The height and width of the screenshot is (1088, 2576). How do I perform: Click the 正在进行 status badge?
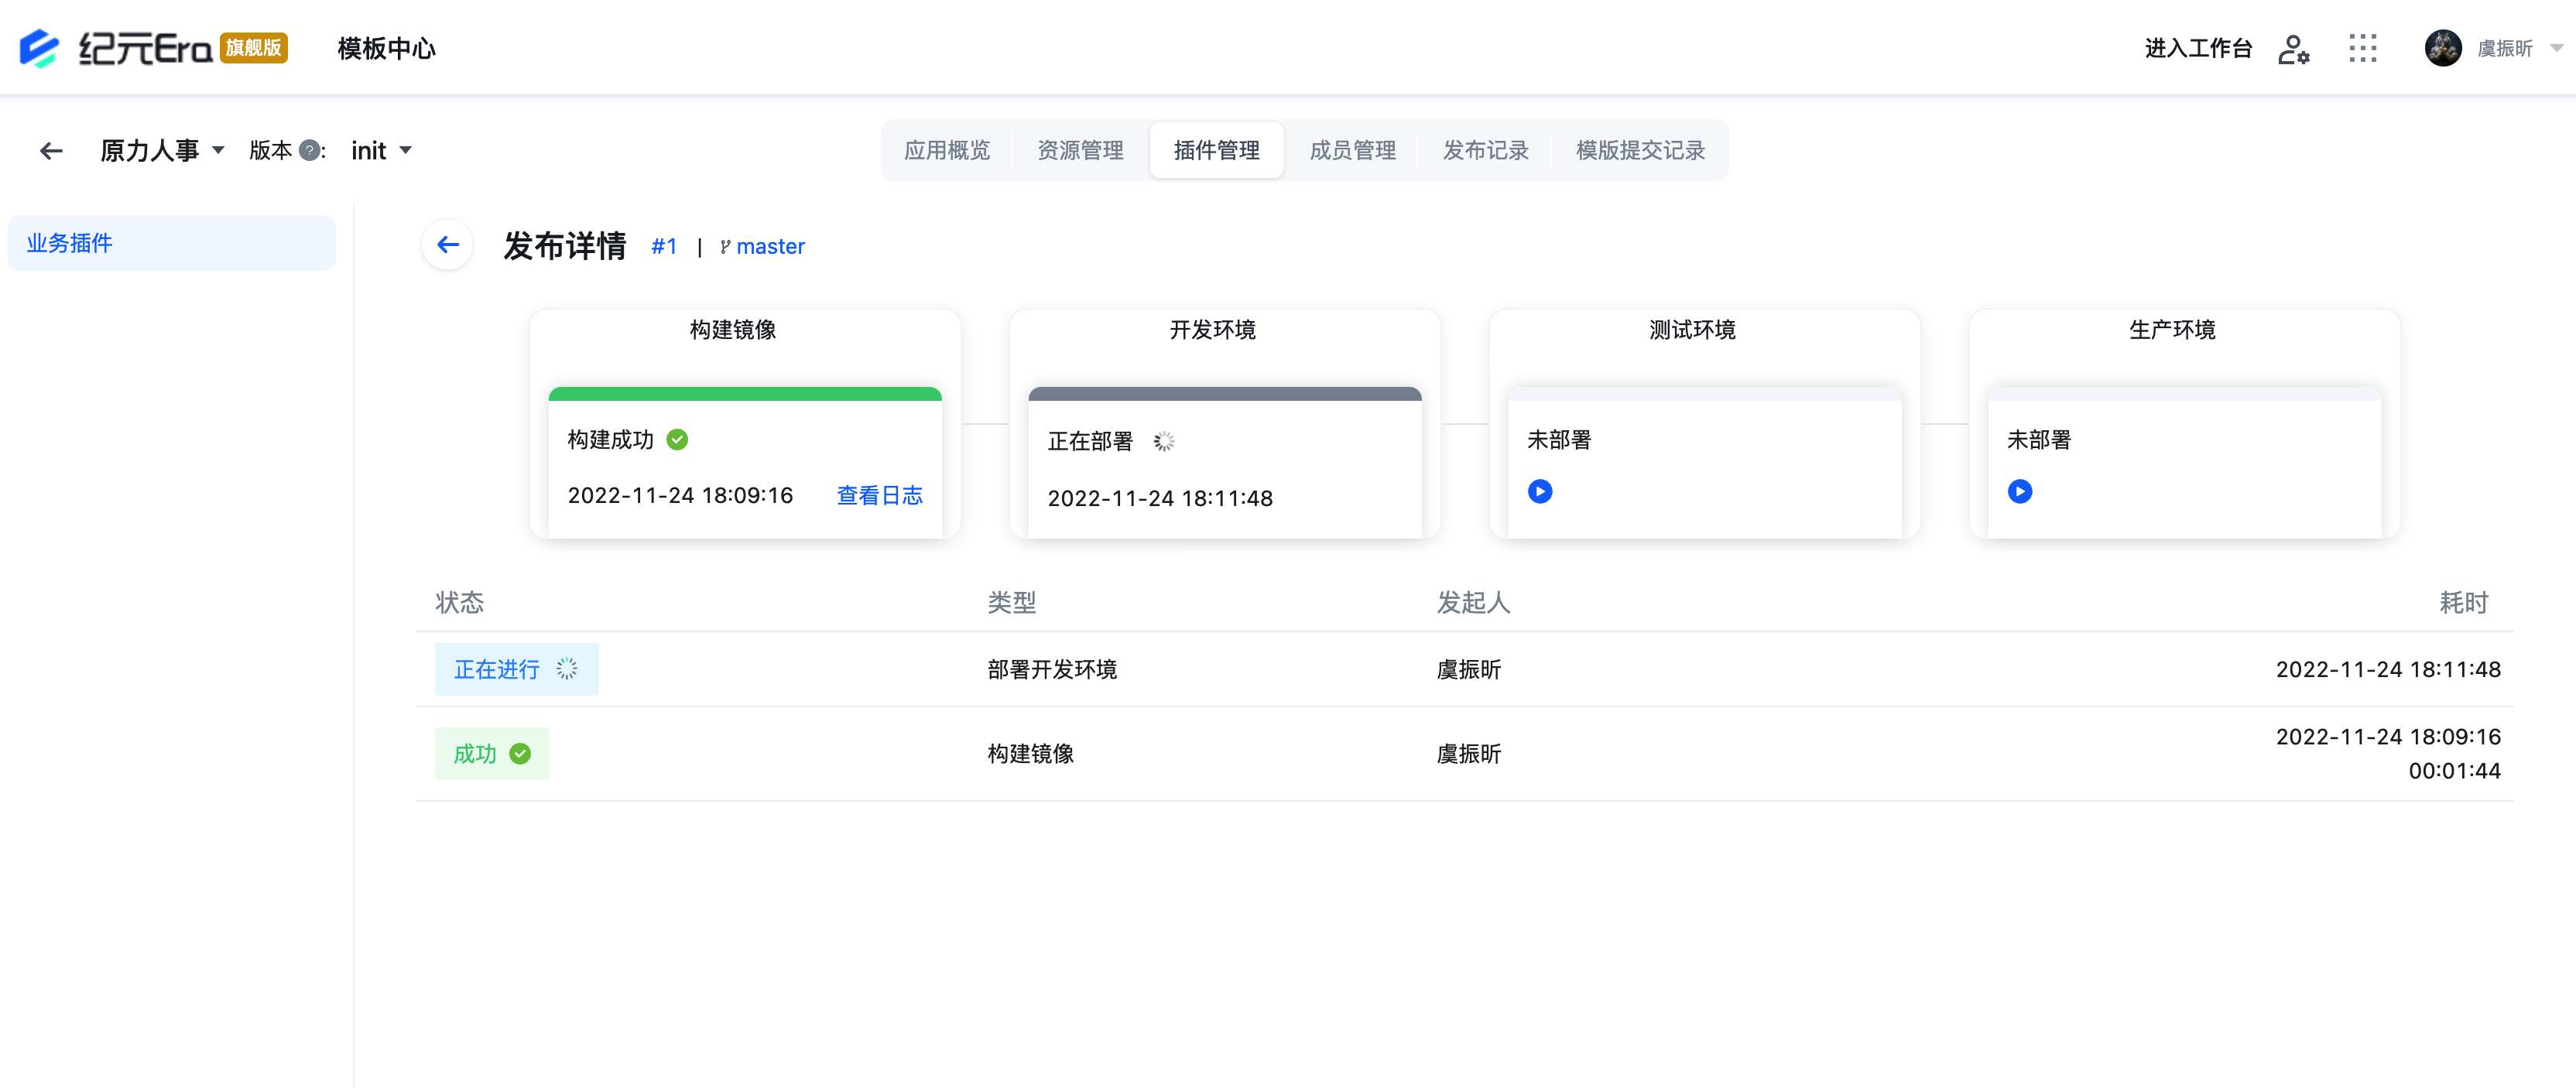click(516, 670)
